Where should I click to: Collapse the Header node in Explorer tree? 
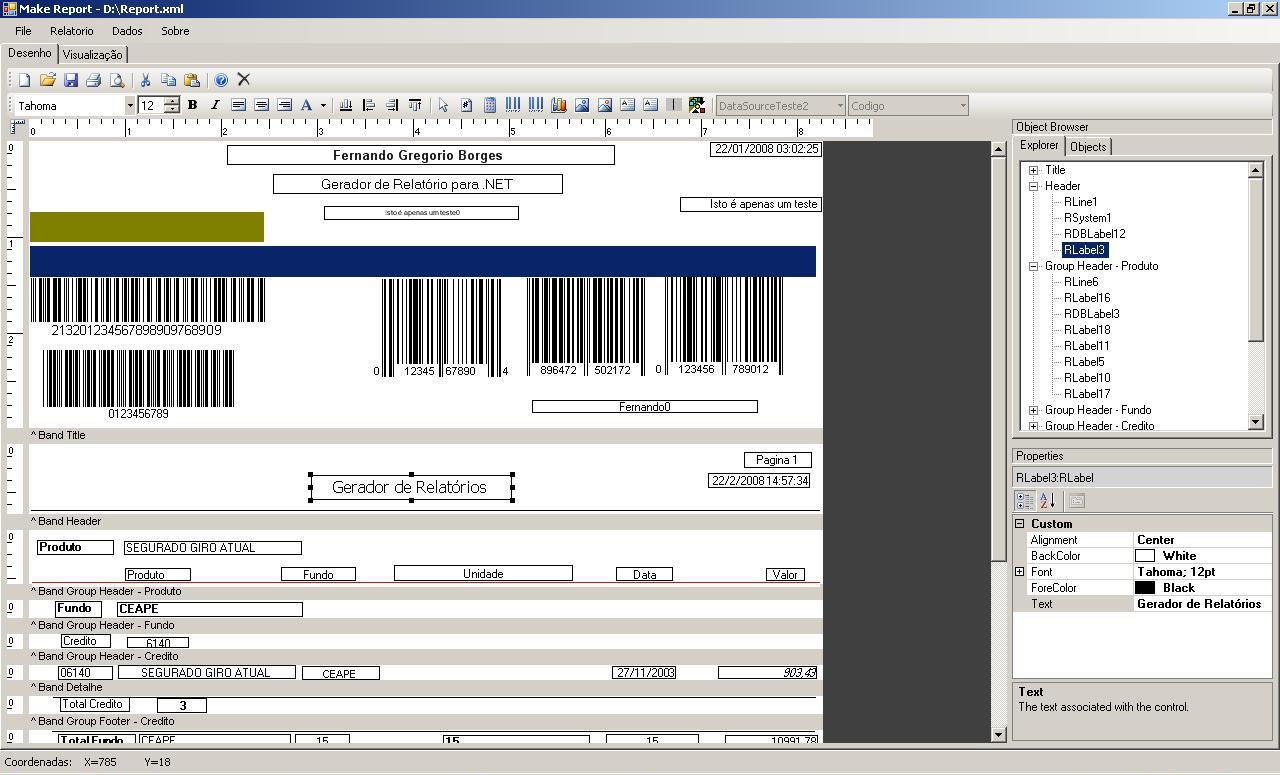click(1033, 186)
